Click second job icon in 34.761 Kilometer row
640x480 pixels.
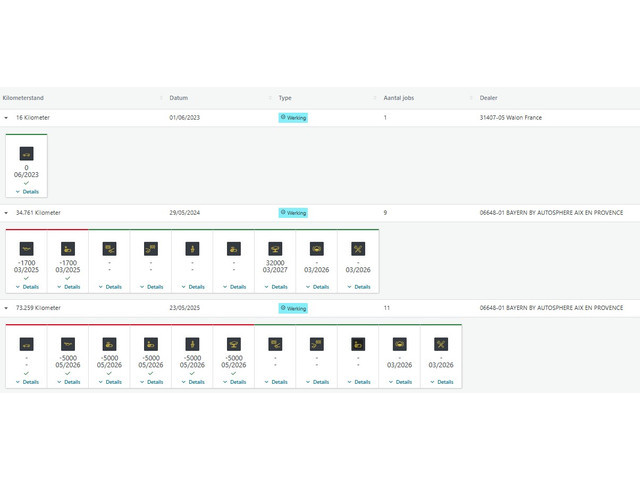tap(67, 248)
